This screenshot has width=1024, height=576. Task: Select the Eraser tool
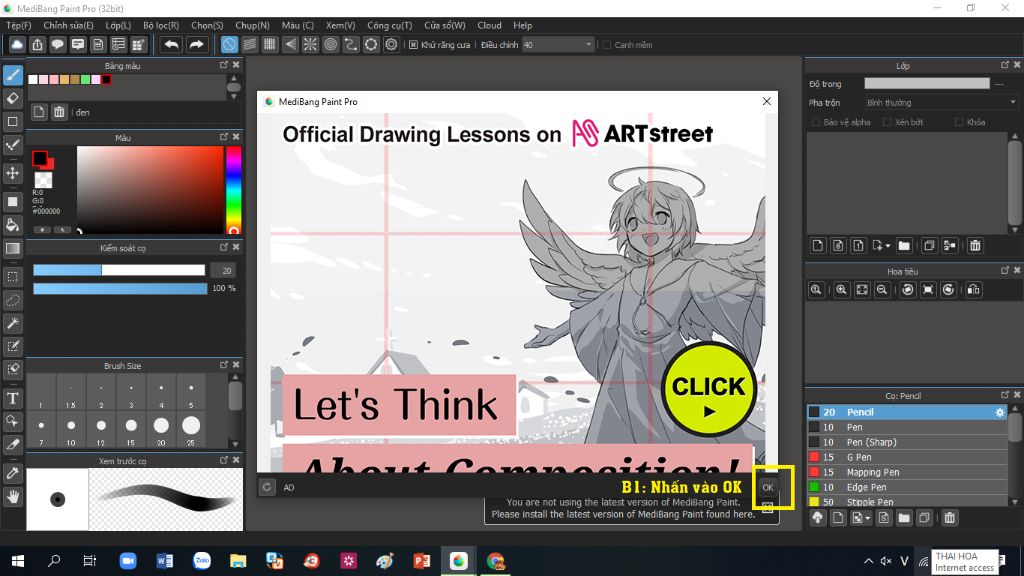point(12,99)
